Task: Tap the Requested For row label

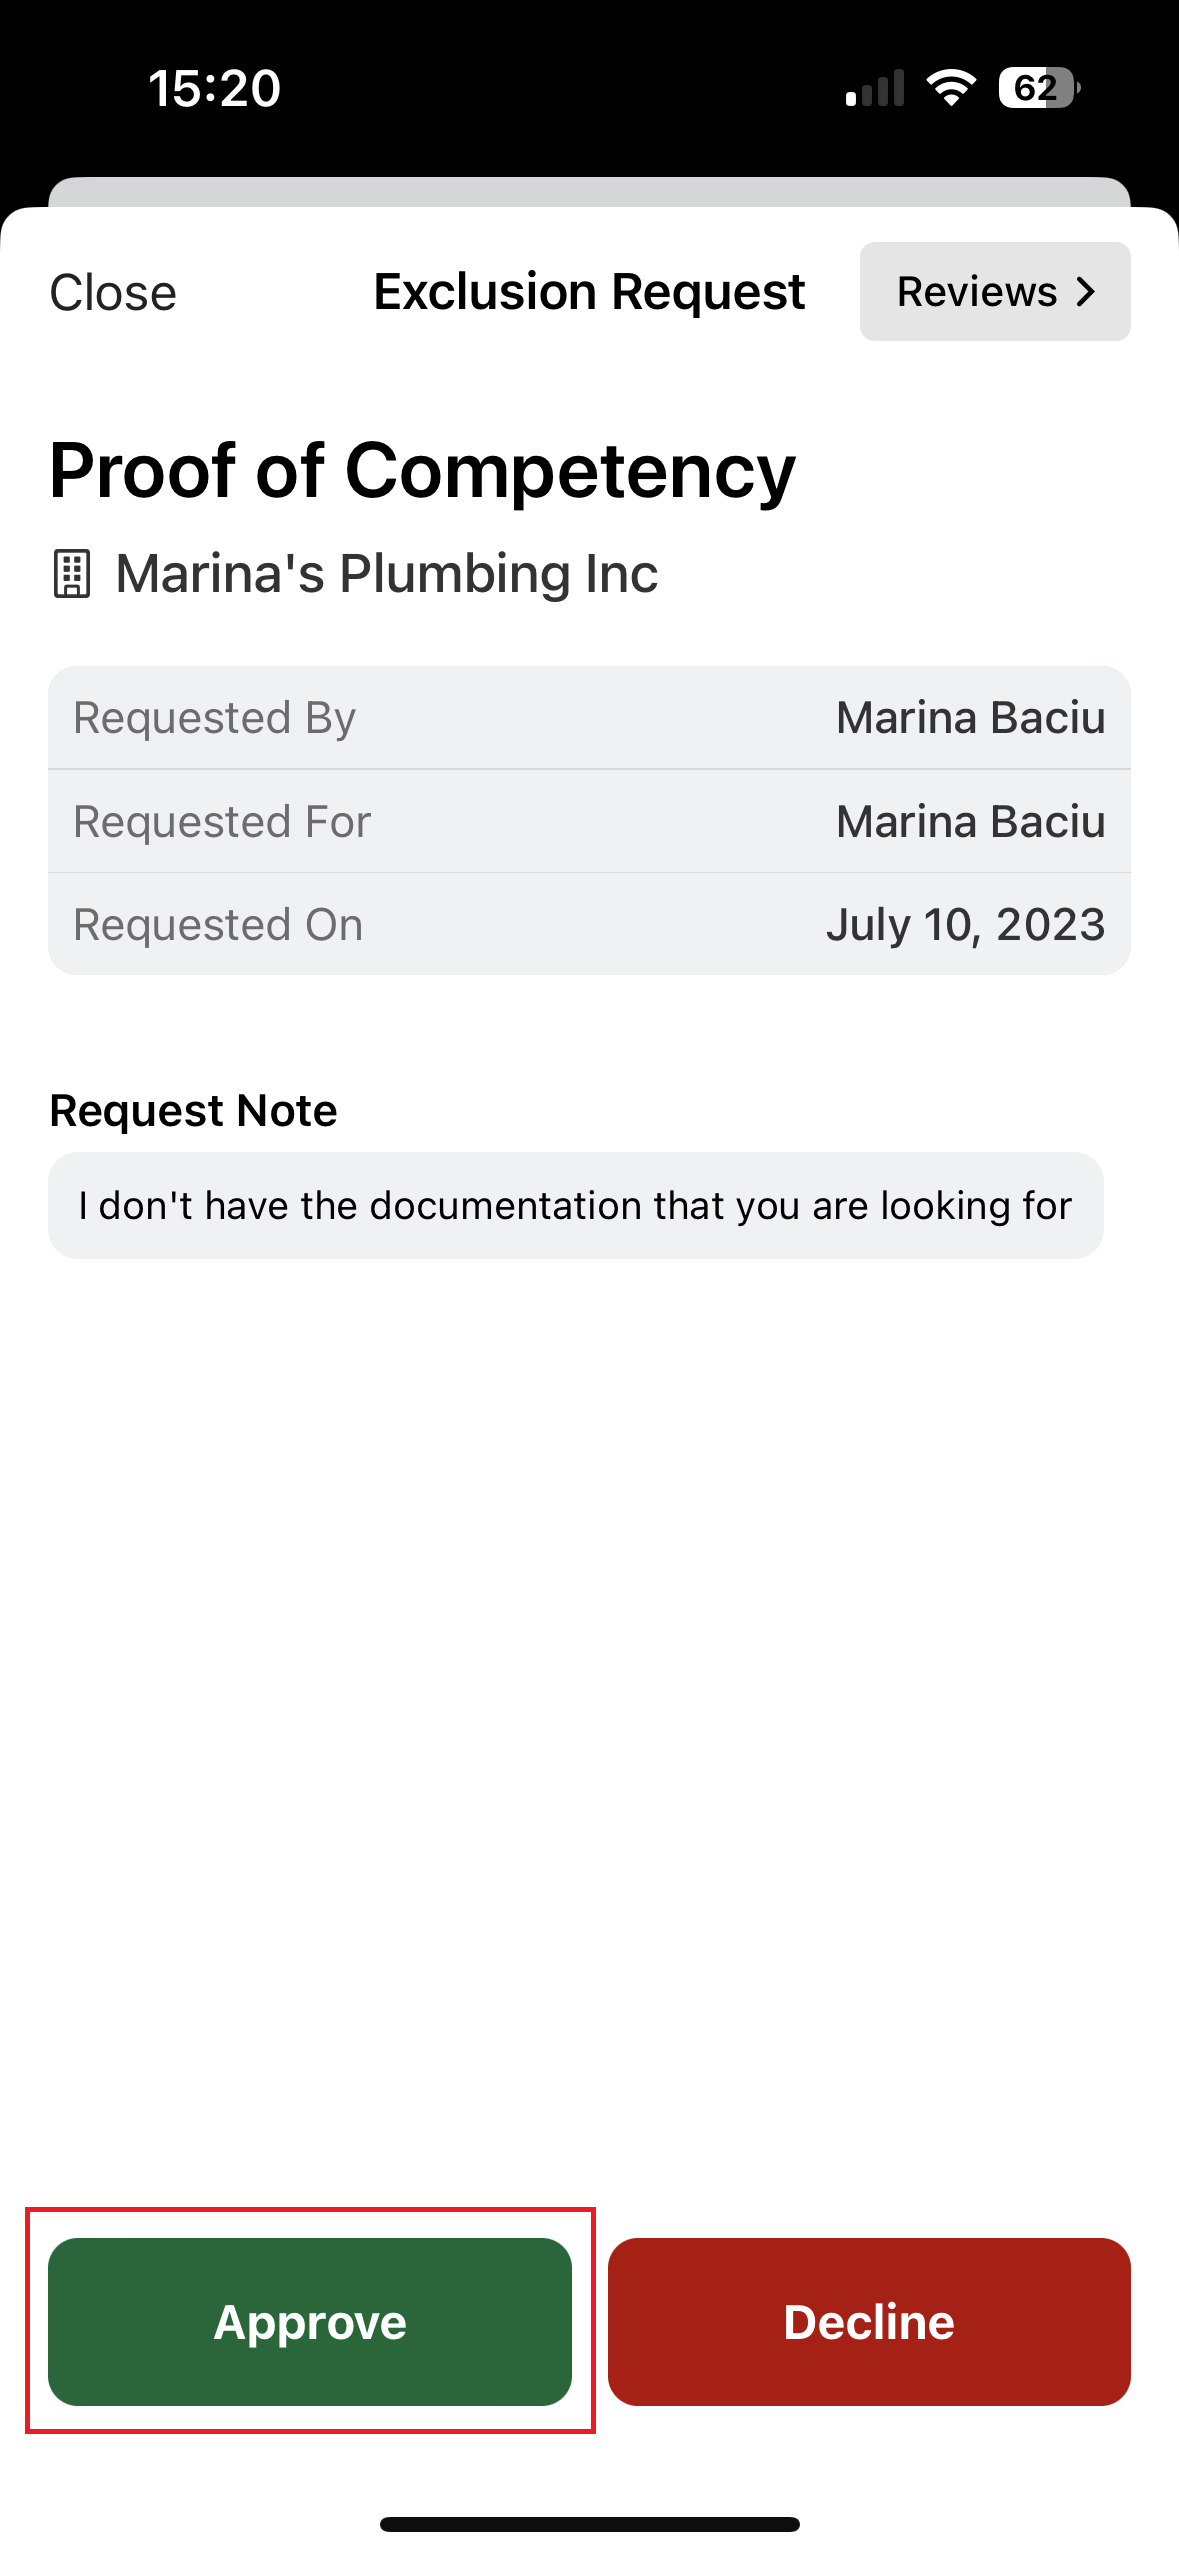Action: [x=222, y=822]
